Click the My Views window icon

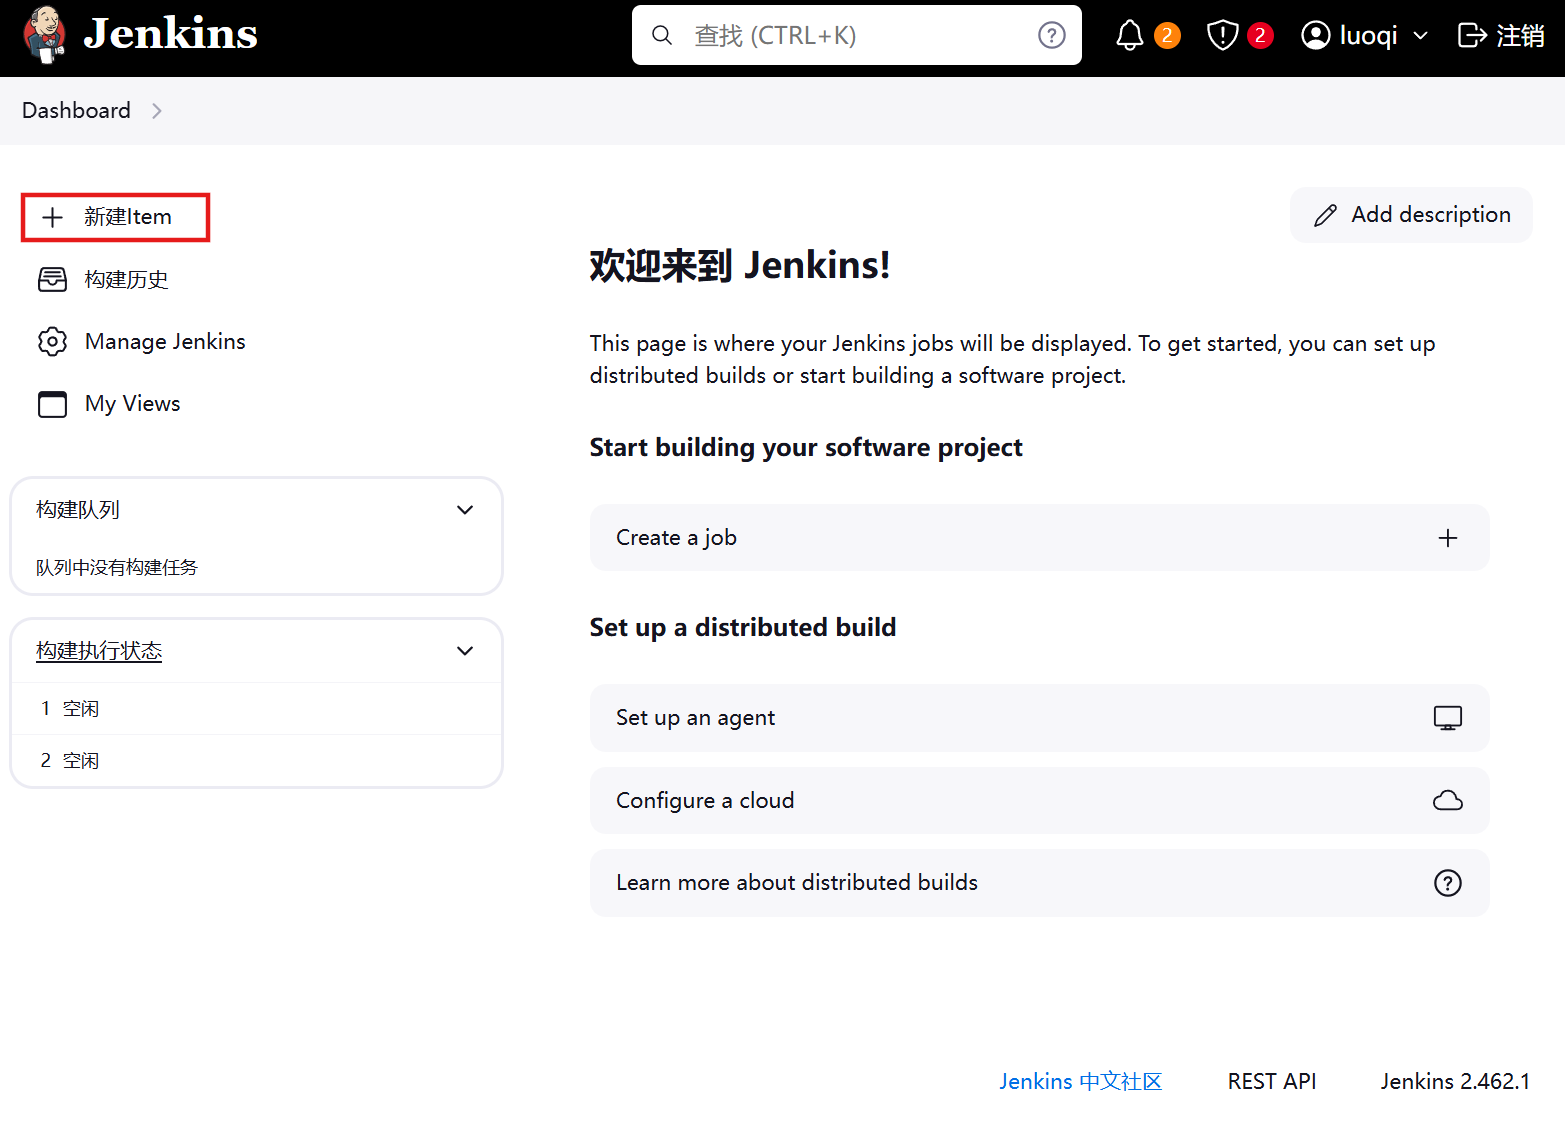[x=52, y=403]
